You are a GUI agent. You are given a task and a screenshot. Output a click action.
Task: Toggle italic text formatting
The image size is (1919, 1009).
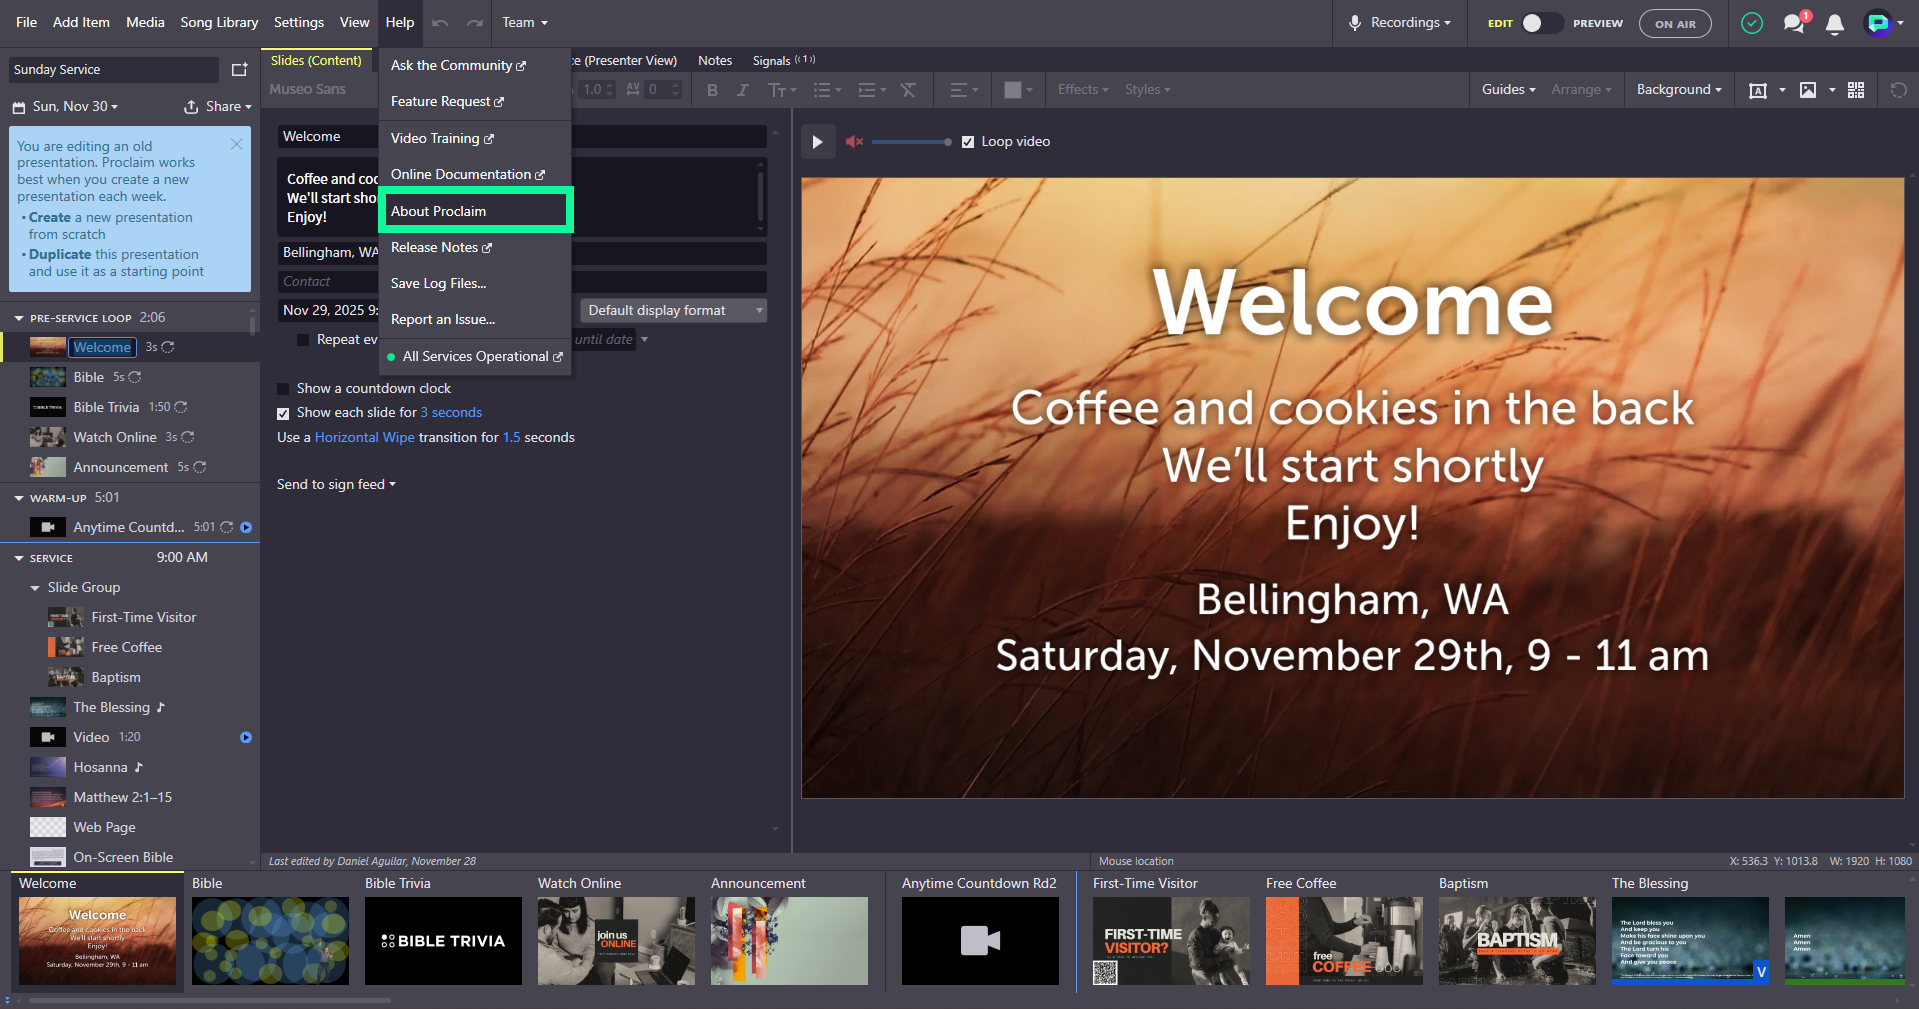[742, 90]
